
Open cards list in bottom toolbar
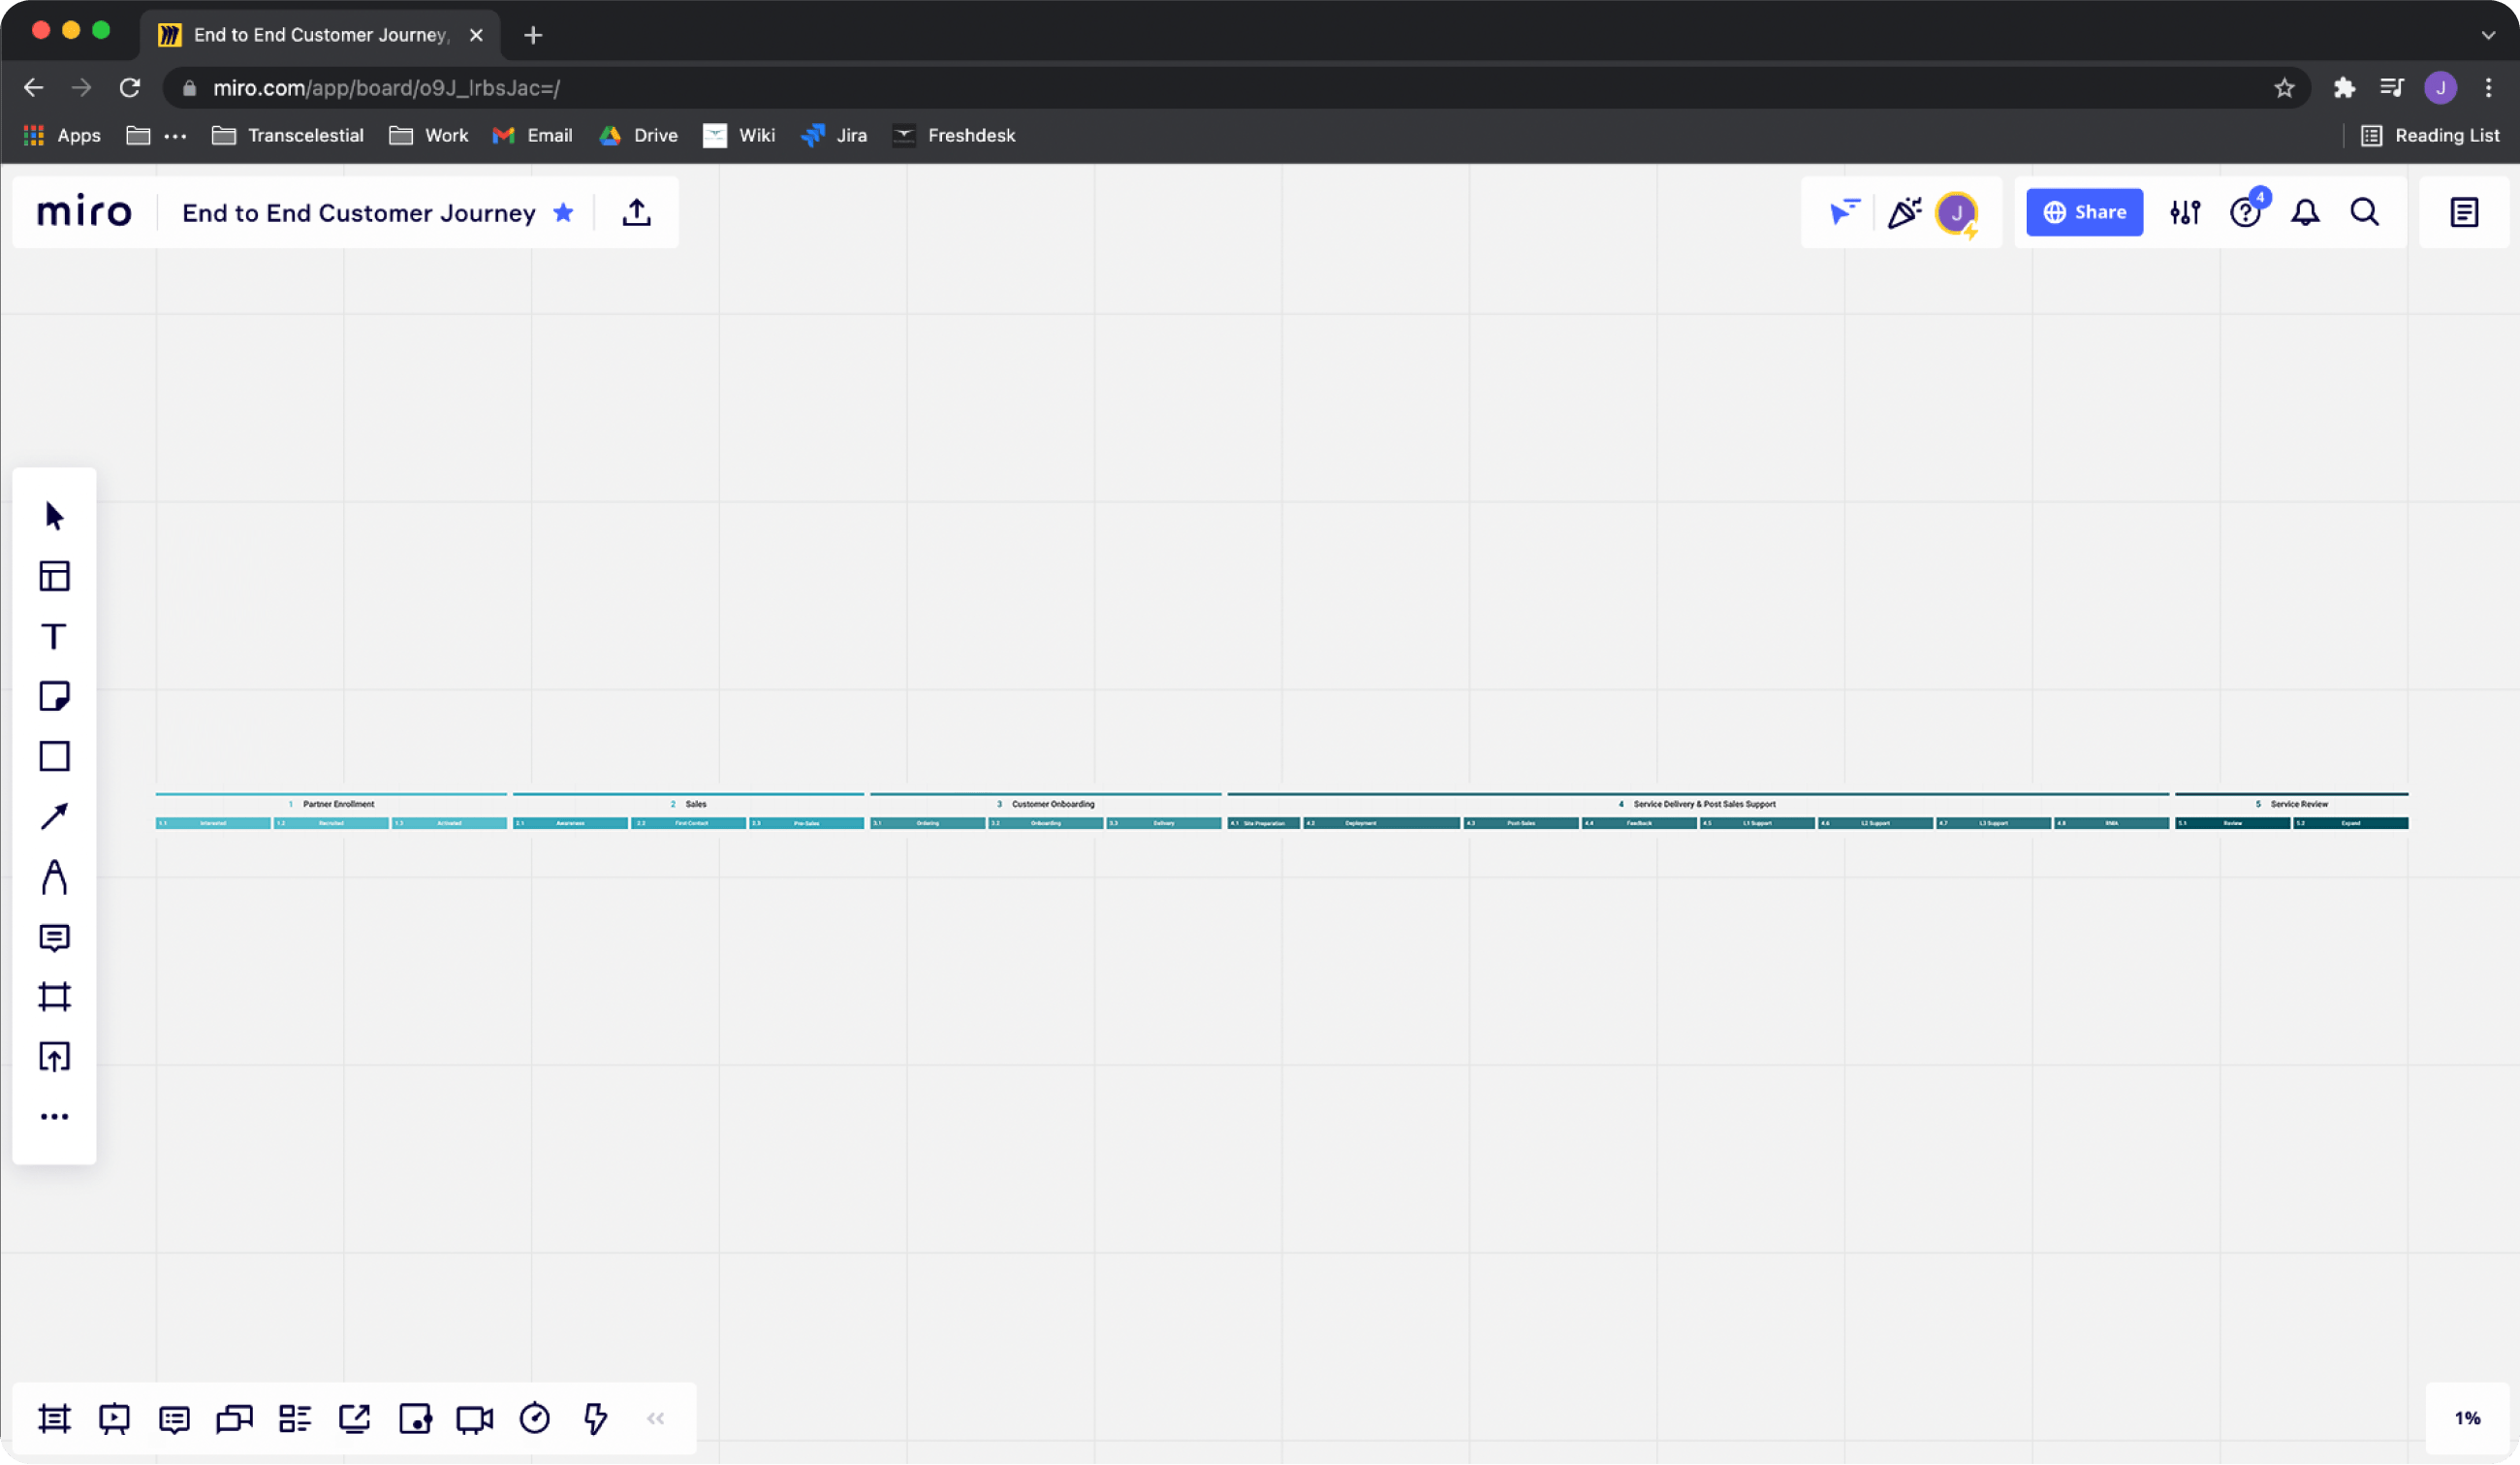coord(294,1419)
